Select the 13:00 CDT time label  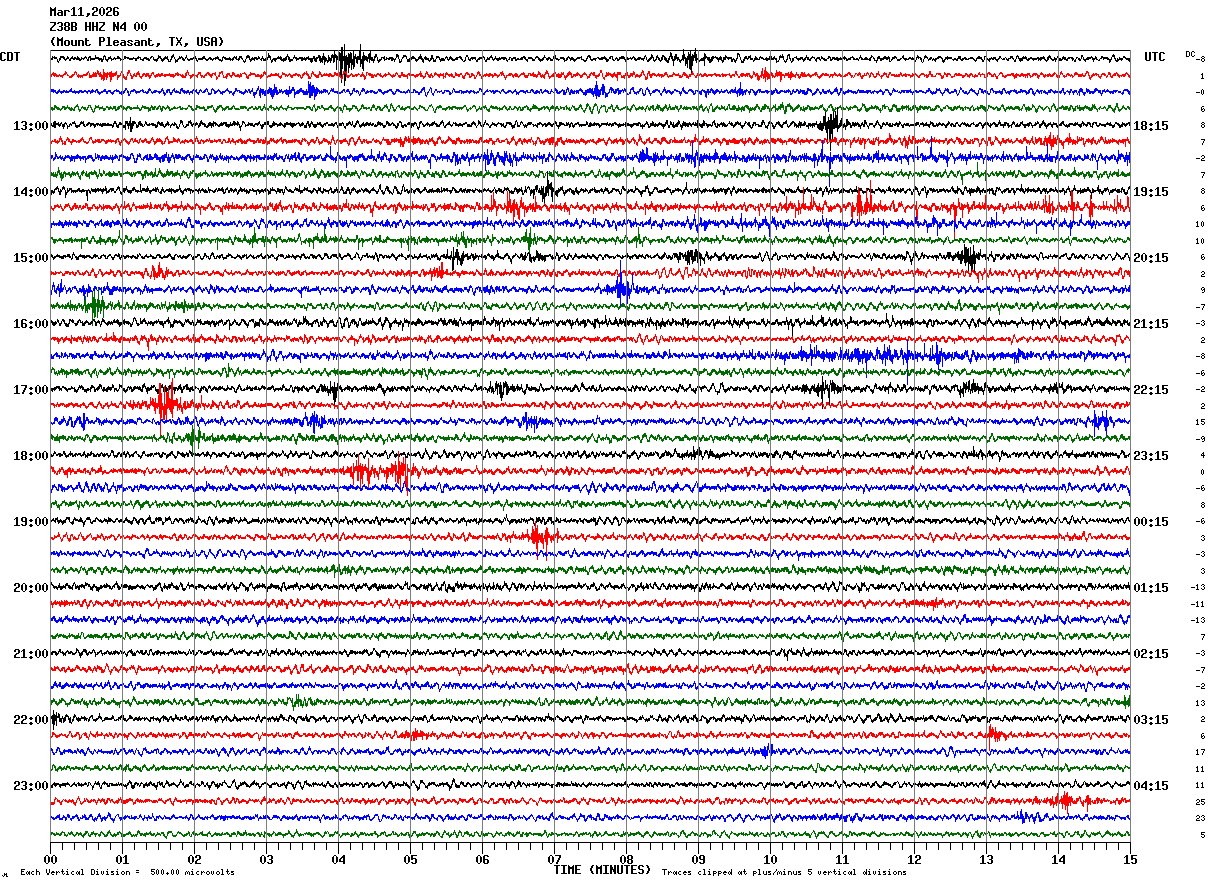tap(31, 126)
